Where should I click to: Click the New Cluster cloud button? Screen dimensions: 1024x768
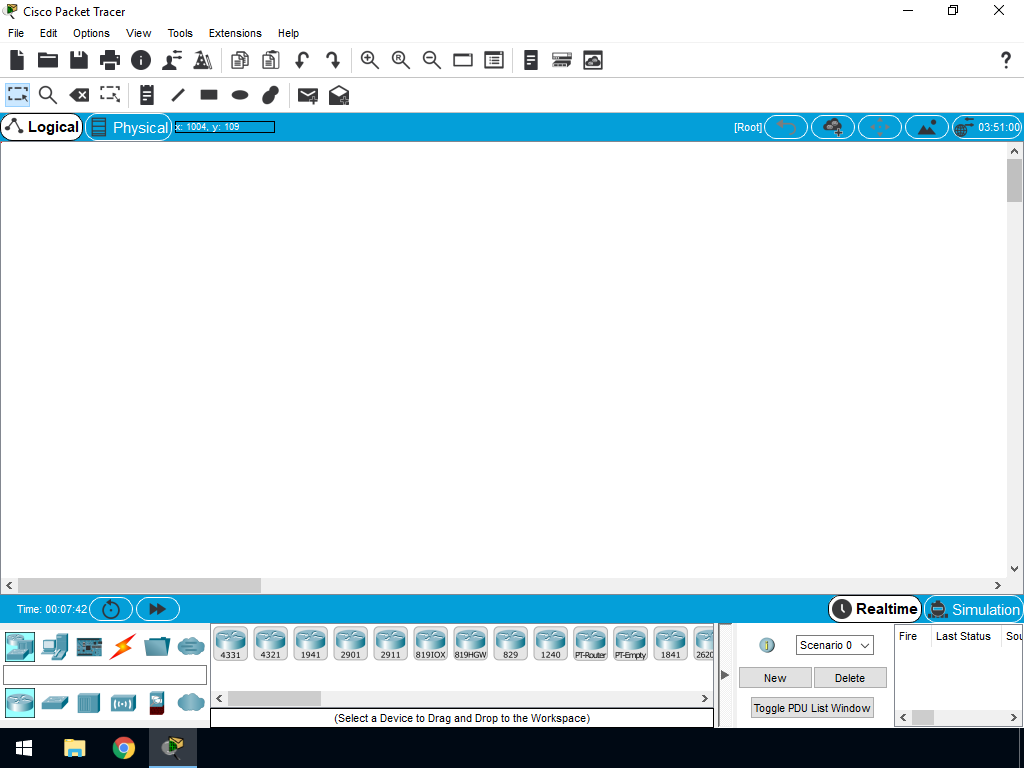(x=833, y=127)
